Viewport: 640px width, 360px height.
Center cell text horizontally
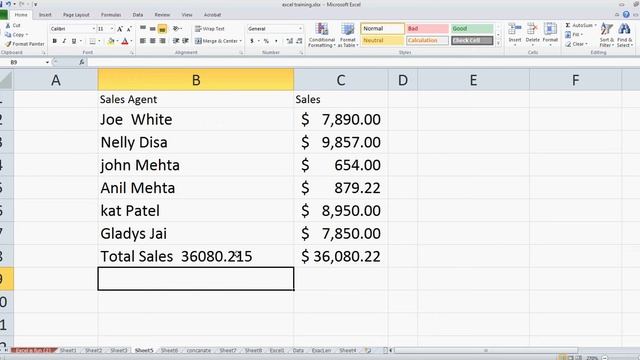153,41
